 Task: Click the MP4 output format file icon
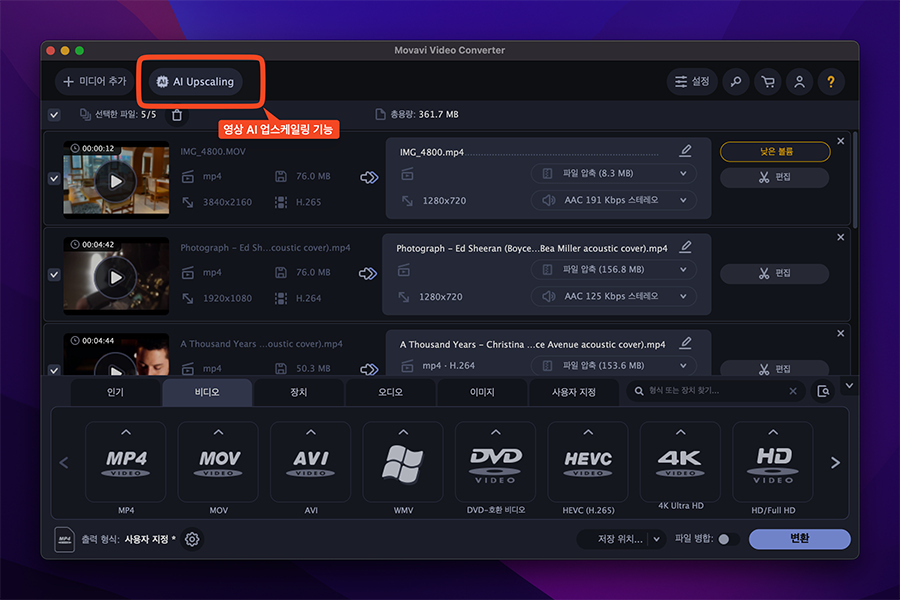(x=64, y=540)
